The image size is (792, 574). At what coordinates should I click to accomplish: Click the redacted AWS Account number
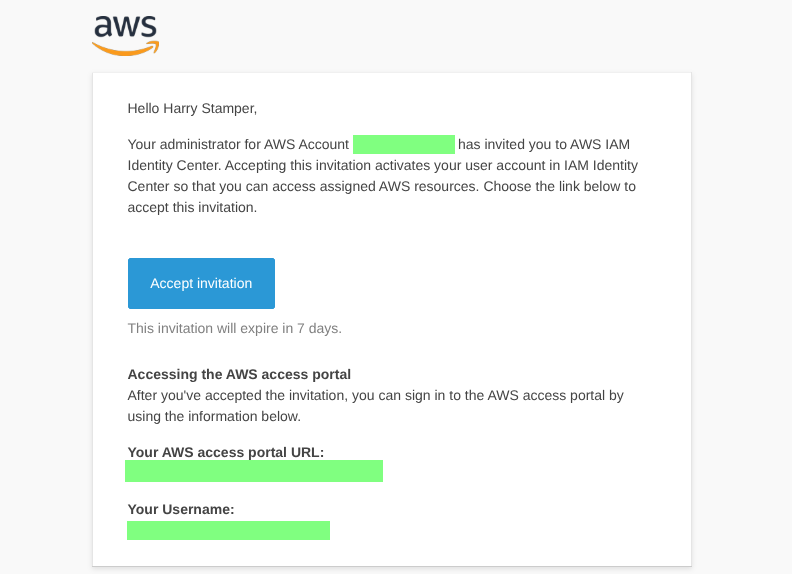click(404, 144)
